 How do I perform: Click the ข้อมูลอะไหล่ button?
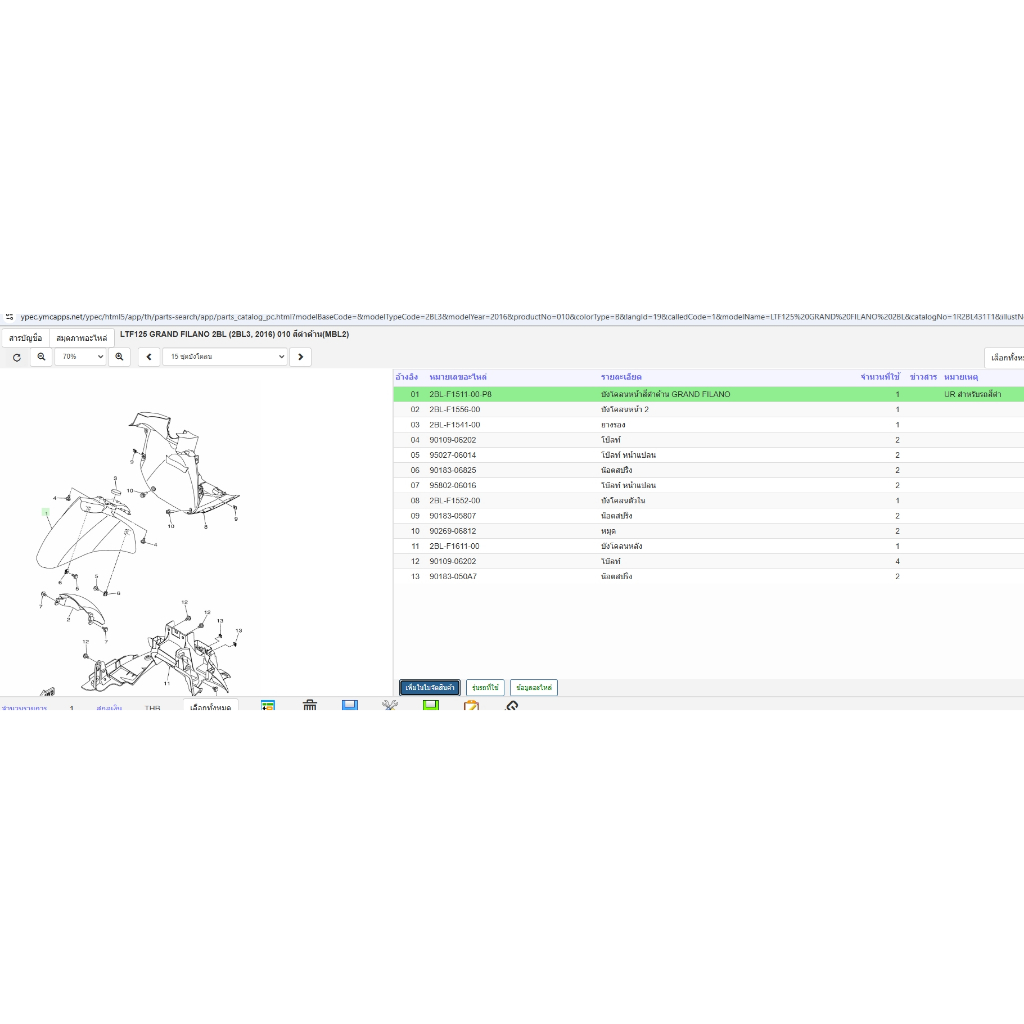(534, 688)
